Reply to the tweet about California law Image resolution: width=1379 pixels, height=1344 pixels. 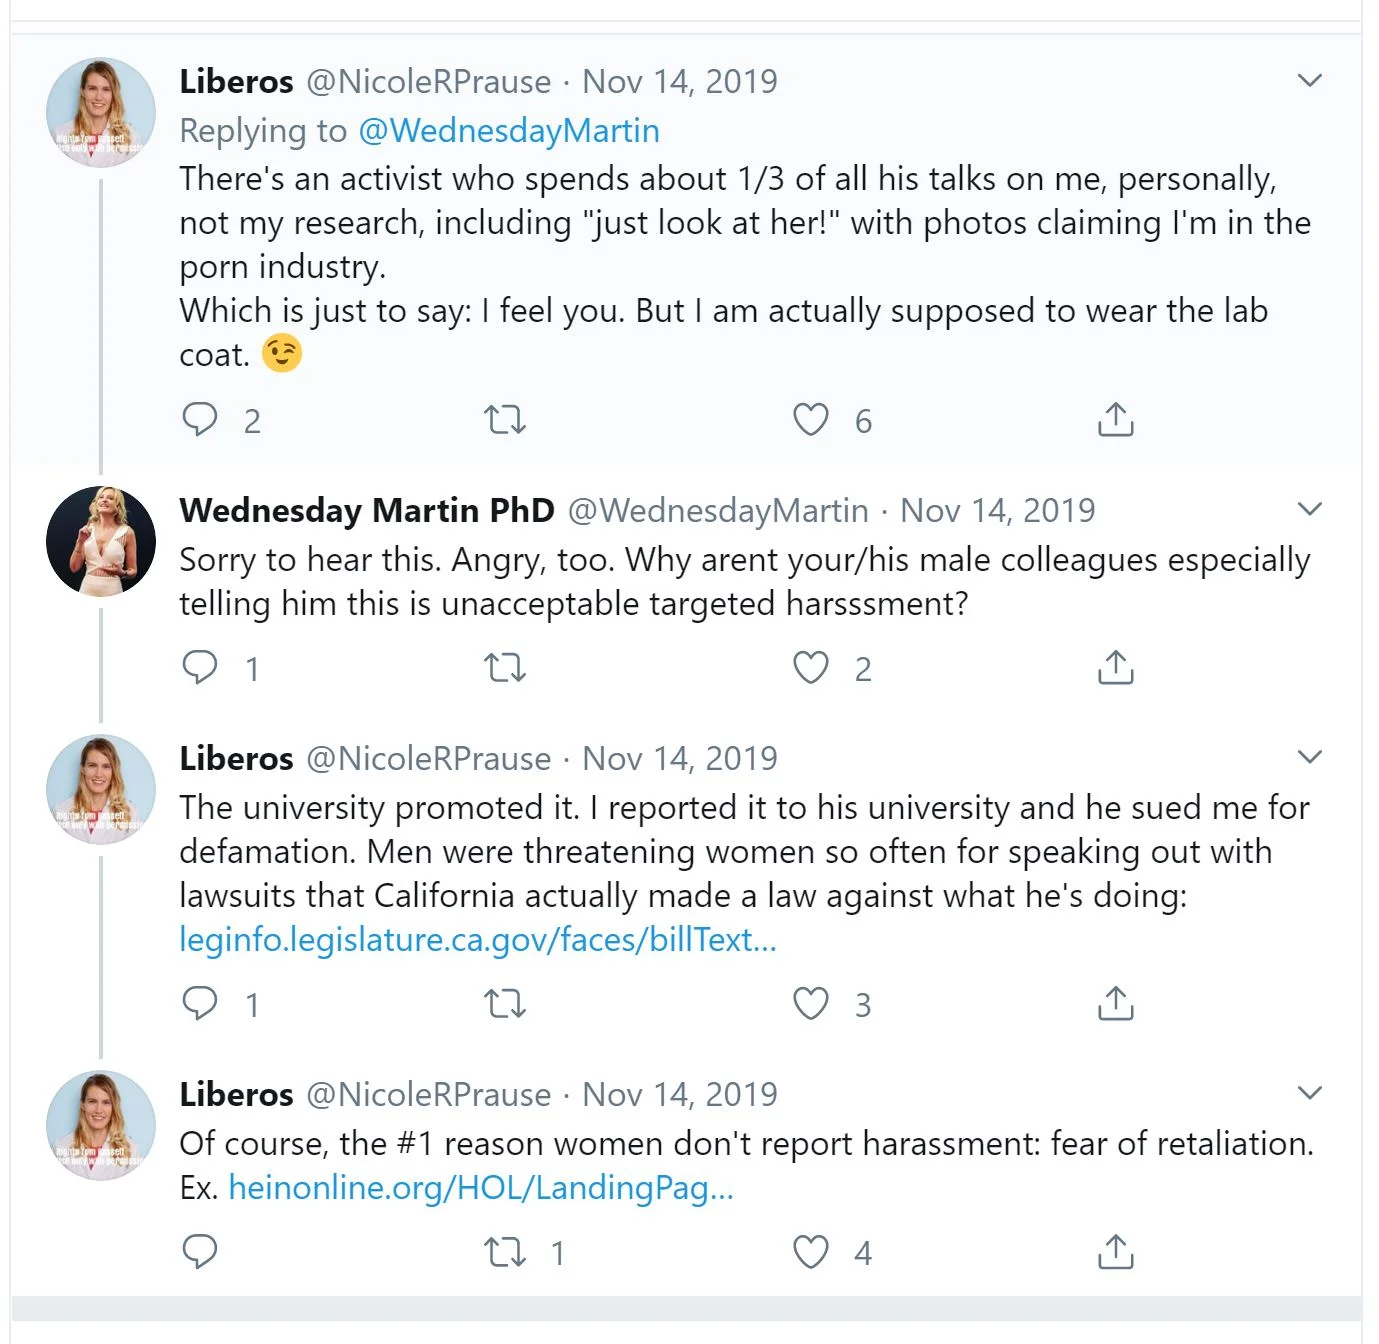200,1003
